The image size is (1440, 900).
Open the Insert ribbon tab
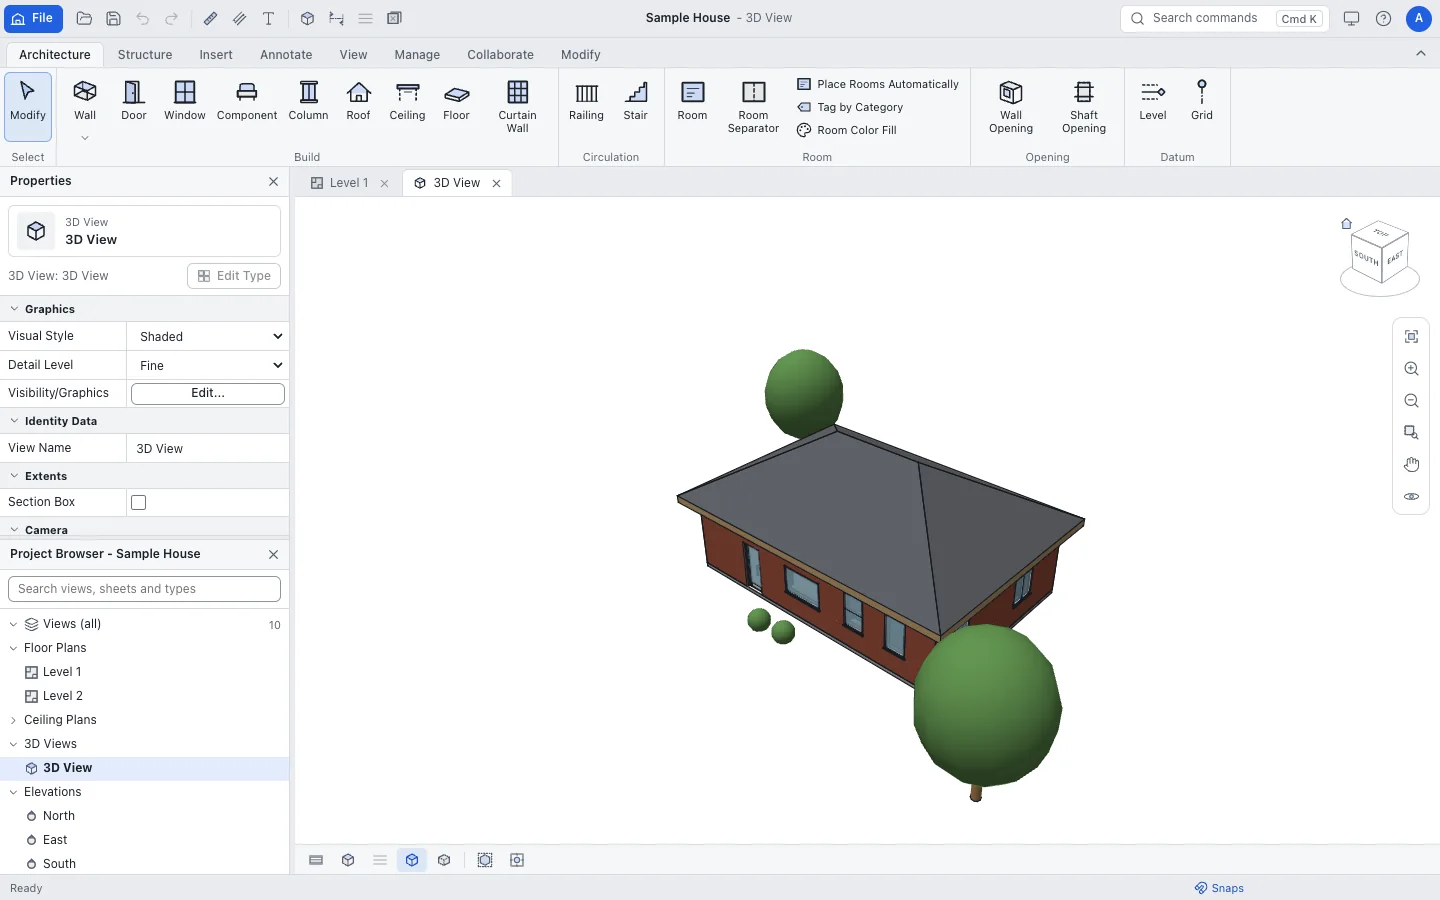coord(215,55)
